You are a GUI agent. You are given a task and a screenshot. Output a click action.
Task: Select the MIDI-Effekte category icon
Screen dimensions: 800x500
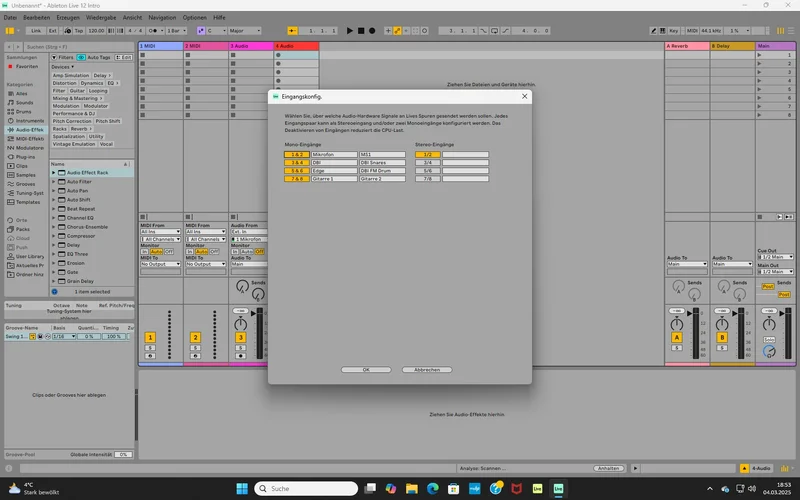(11, 139)
